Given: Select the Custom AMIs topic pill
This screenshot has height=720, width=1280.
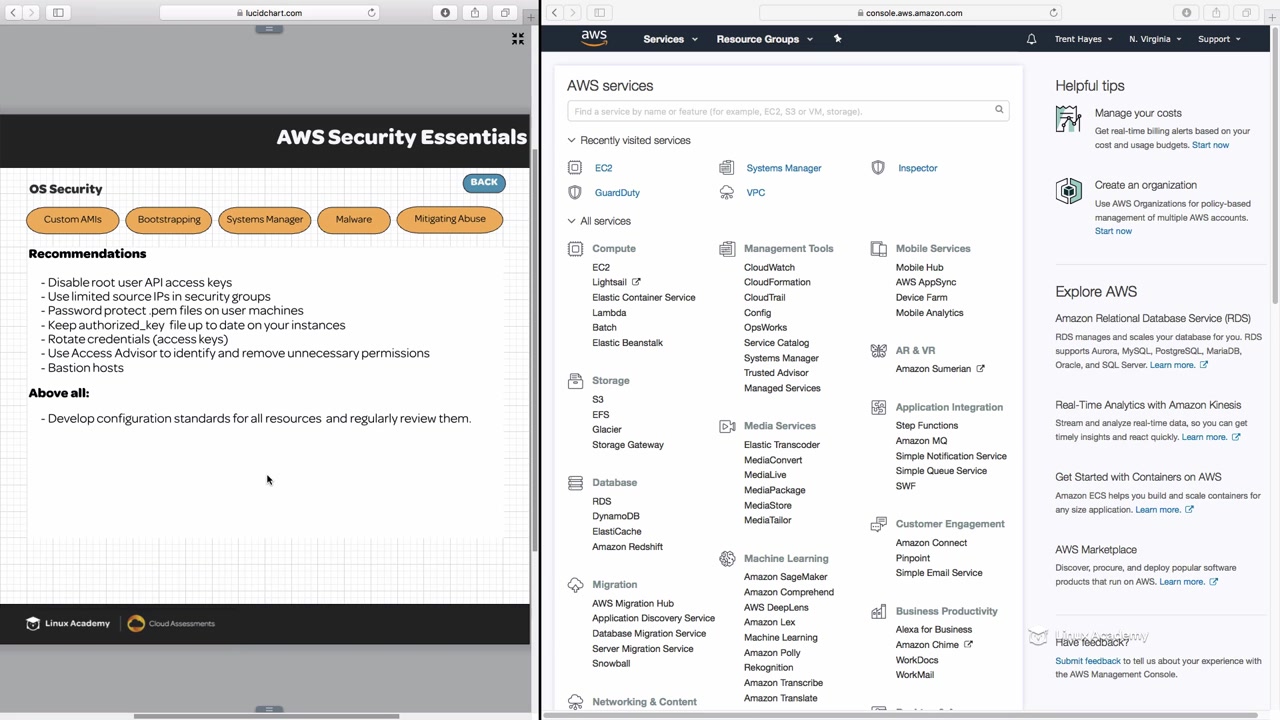Looking at the screenshot, I should pos(72,219).
